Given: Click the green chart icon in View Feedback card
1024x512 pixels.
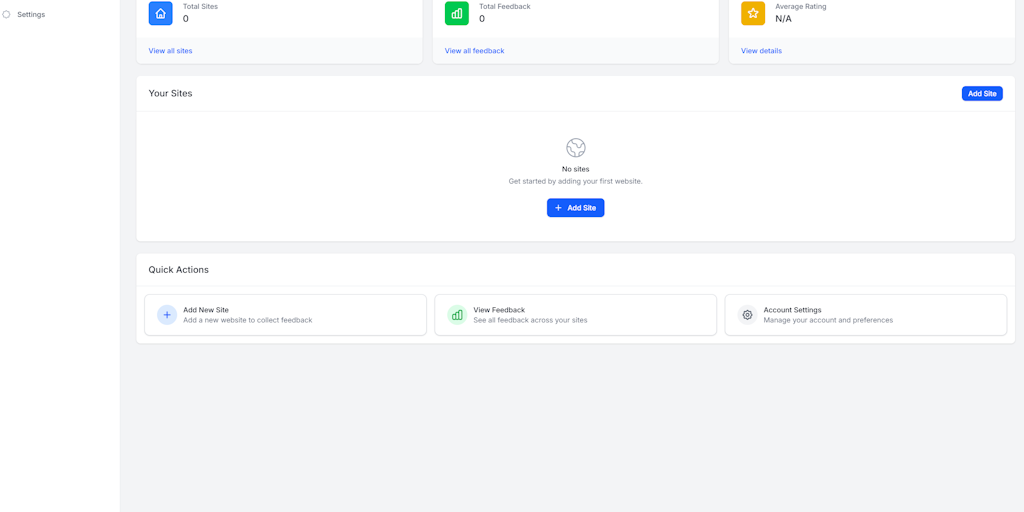Looking at the screenshot, I should pos(457,315).
